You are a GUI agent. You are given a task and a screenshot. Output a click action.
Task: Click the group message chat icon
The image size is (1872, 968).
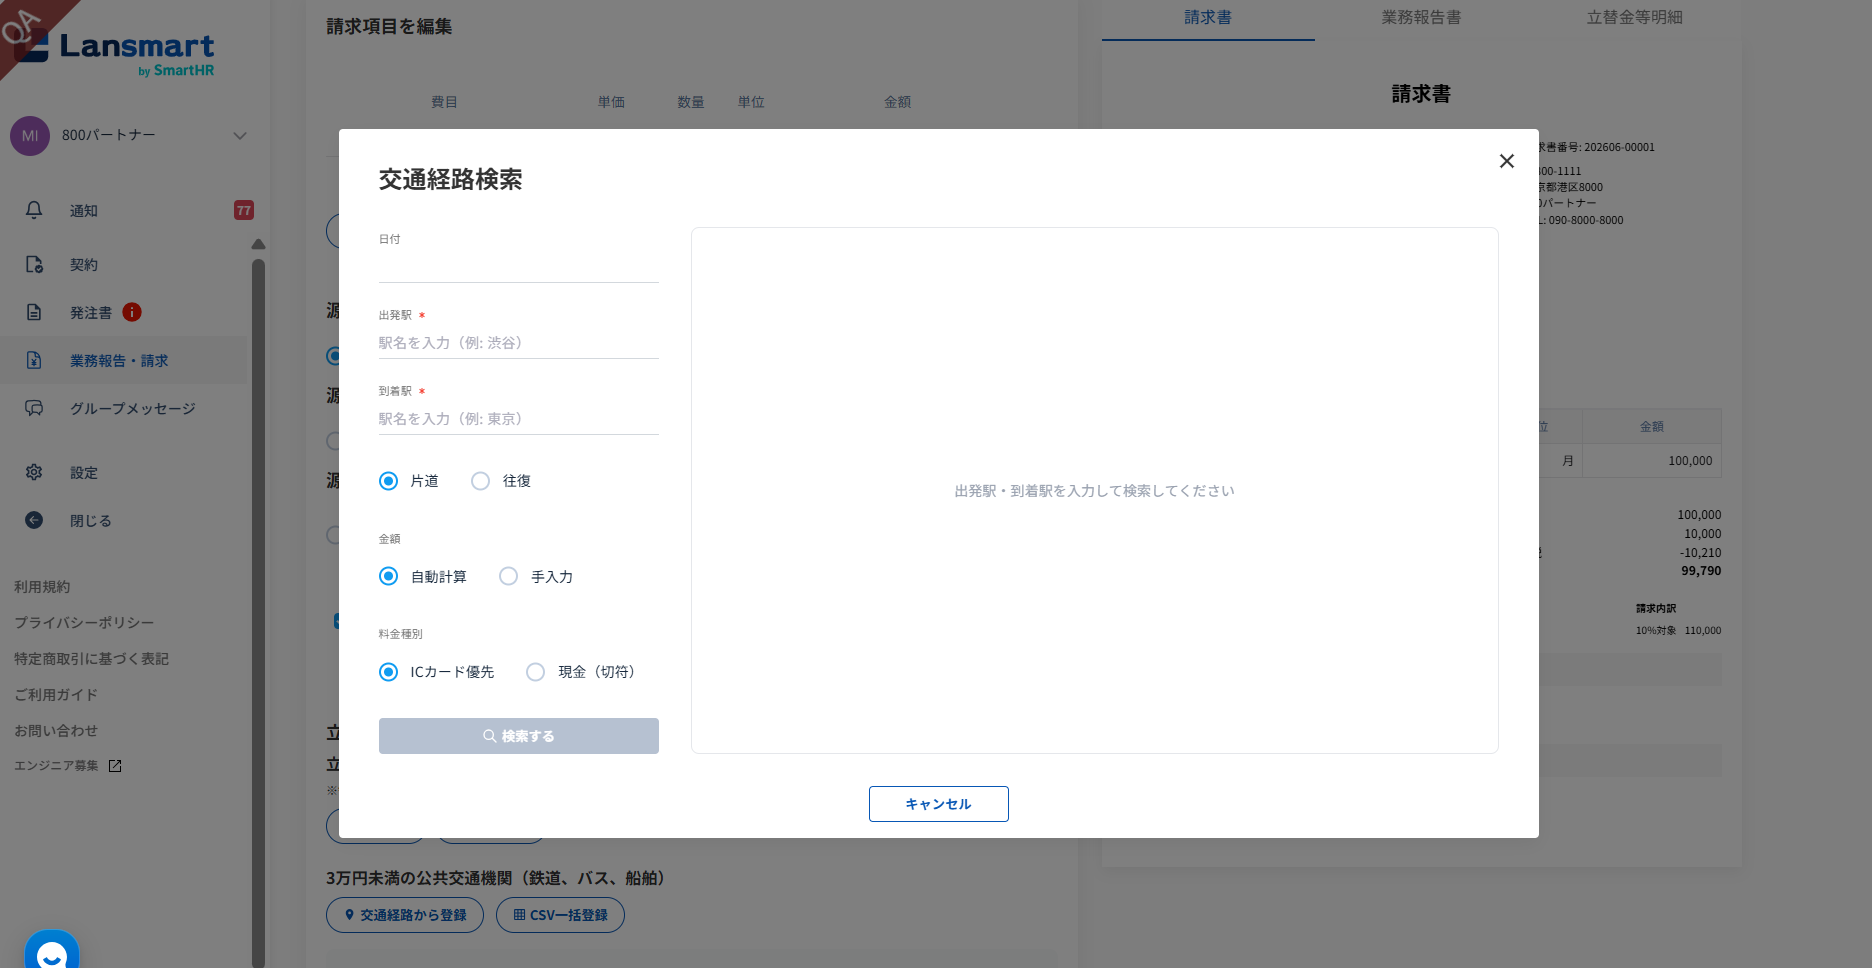(34, 408)
